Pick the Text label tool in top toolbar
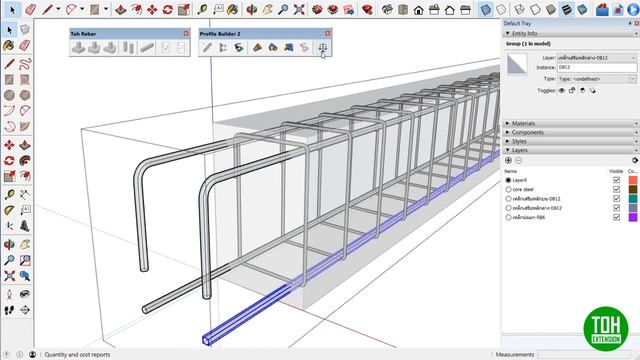This screenshot has width=640, height=360. point(218,9)
